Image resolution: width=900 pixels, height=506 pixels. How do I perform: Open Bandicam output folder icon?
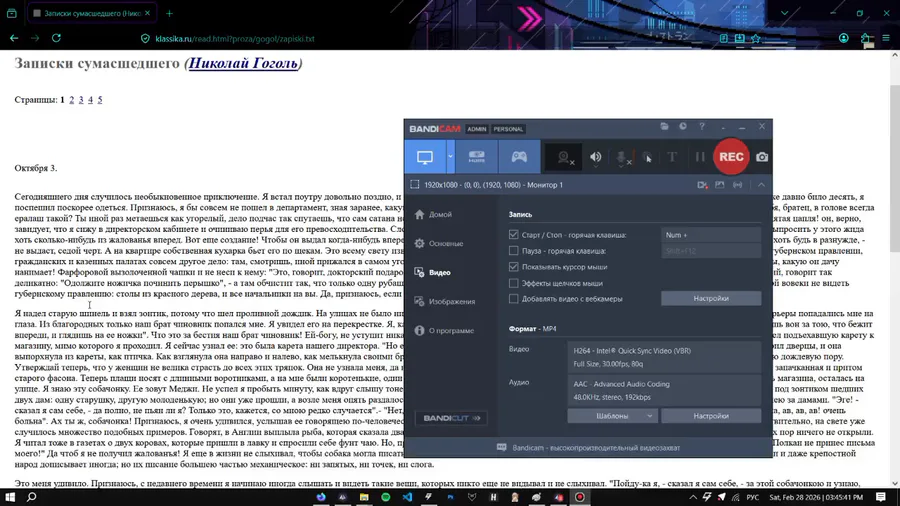tap(664, 126)
